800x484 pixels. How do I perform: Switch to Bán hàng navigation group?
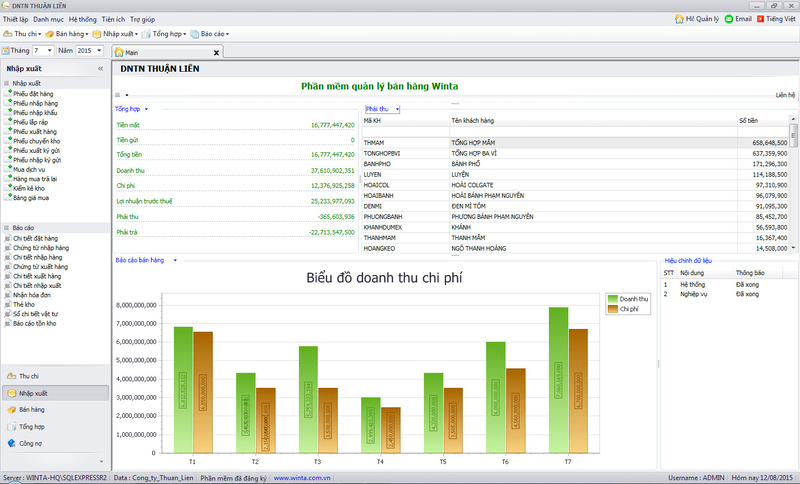[55, 410]
